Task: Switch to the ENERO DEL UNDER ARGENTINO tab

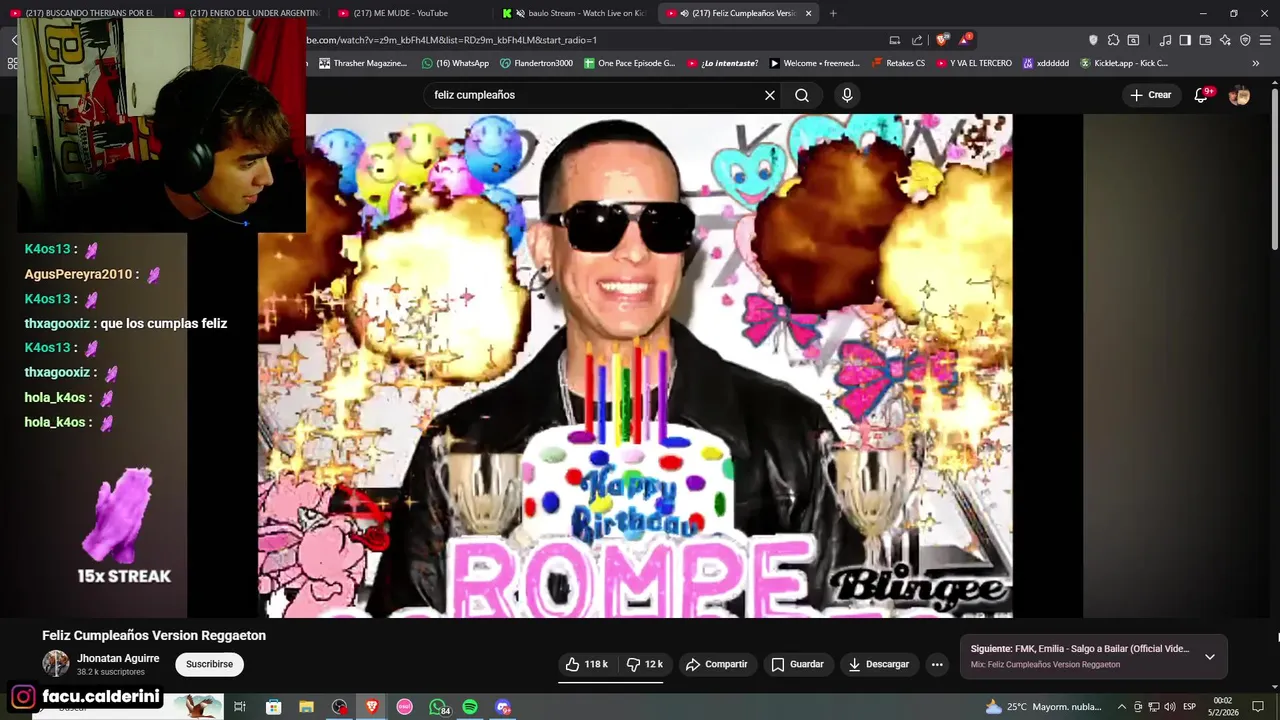Action: tap(245, 13)
